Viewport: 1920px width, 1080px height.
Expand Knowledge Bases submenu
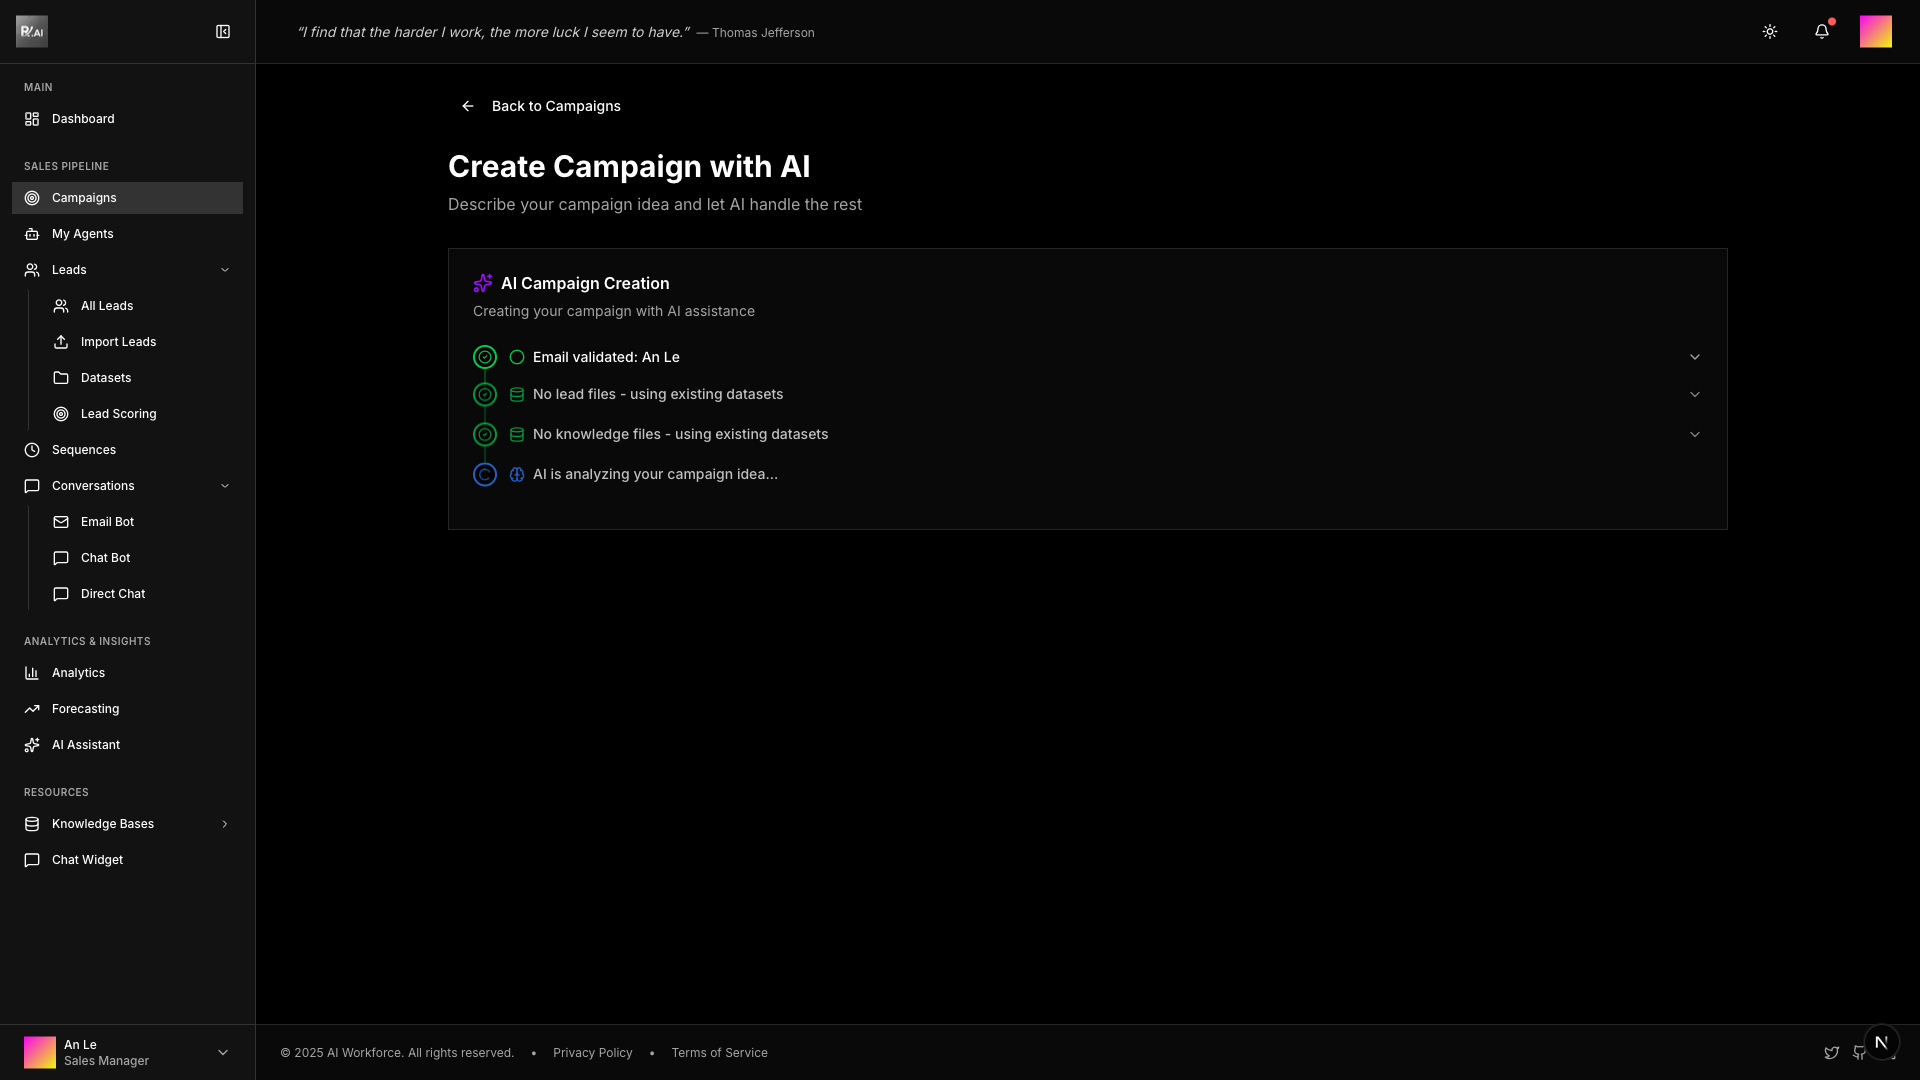(x=224, y=824)
